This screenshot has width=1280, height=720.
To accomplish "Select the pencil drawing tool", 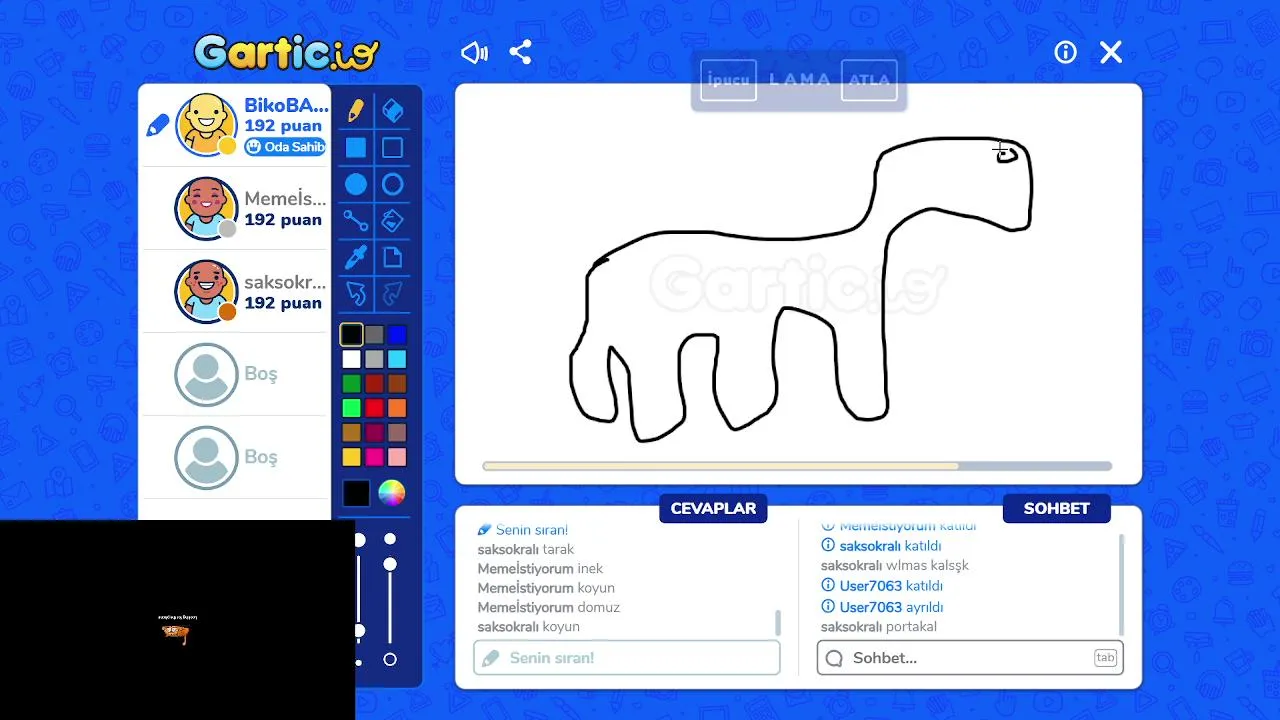I will coord(356,110).
